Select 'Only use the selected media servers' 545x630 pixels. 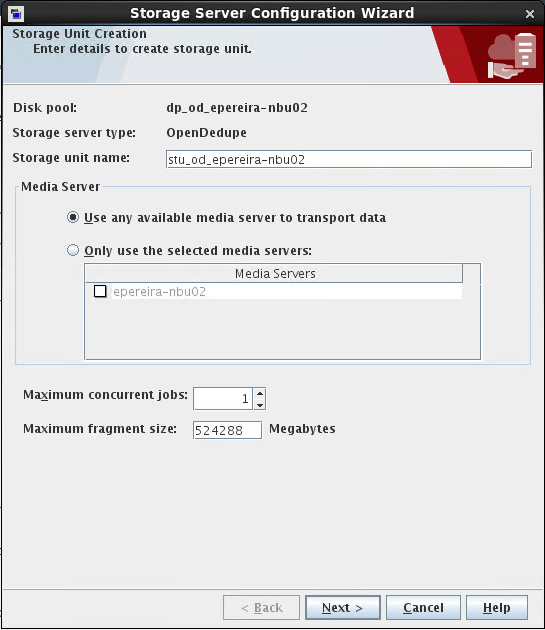point(73,250)
